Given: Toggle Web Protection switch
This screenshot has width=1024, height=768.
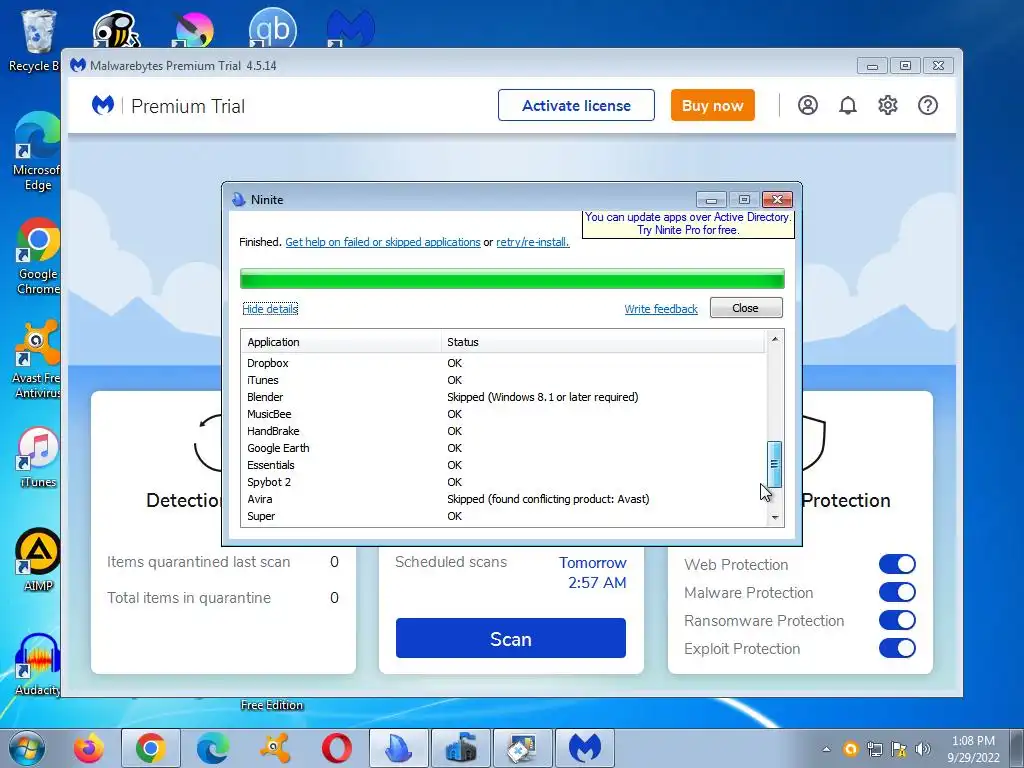Looking at the screenshot, I should pyautogui.click(x=897, y=564).
